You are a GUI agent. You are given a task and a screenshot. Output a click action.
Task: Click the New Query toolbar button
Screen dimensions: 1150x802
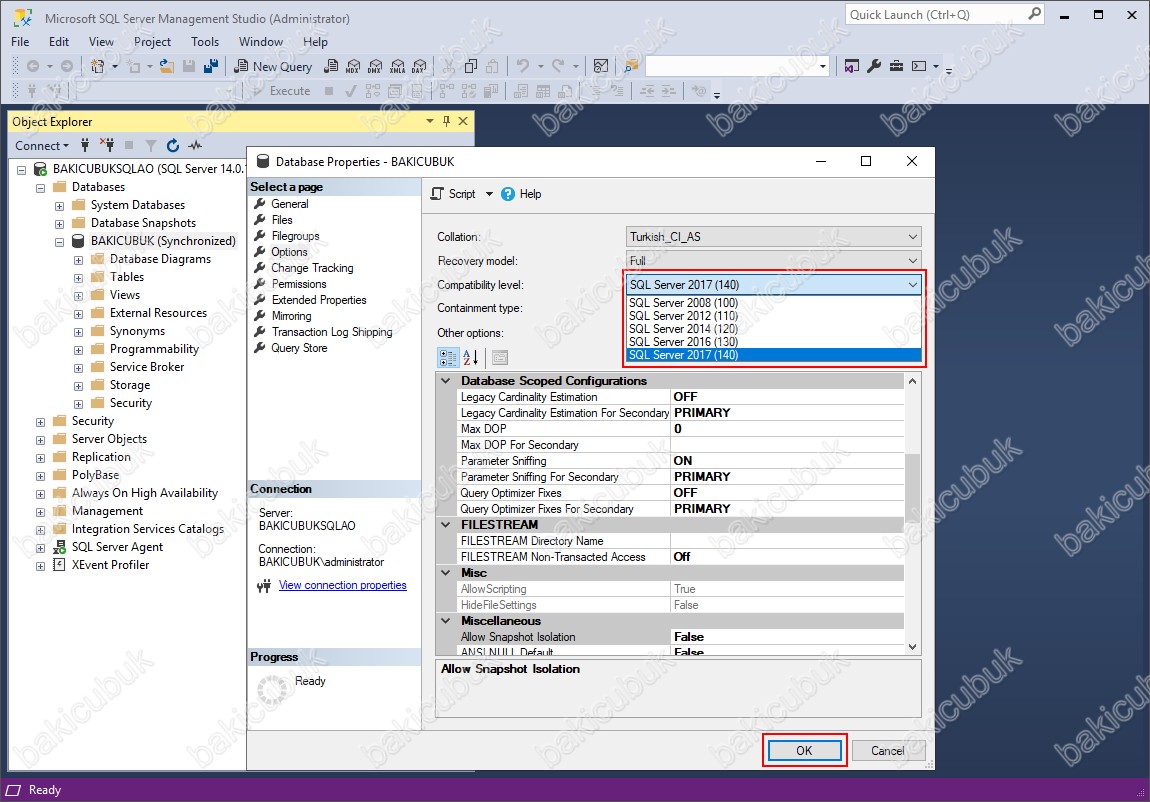(x=273, y=67)
